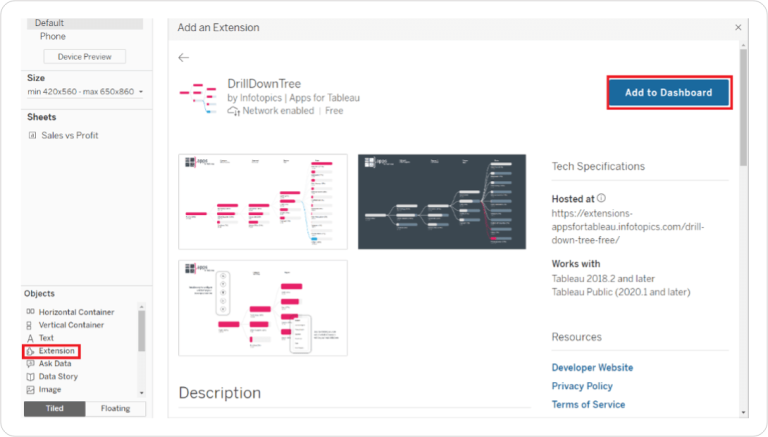This screenshot has height=437, width=768.
Task: Open the Size dropdown min 420x560
Action: pos(85,92)
